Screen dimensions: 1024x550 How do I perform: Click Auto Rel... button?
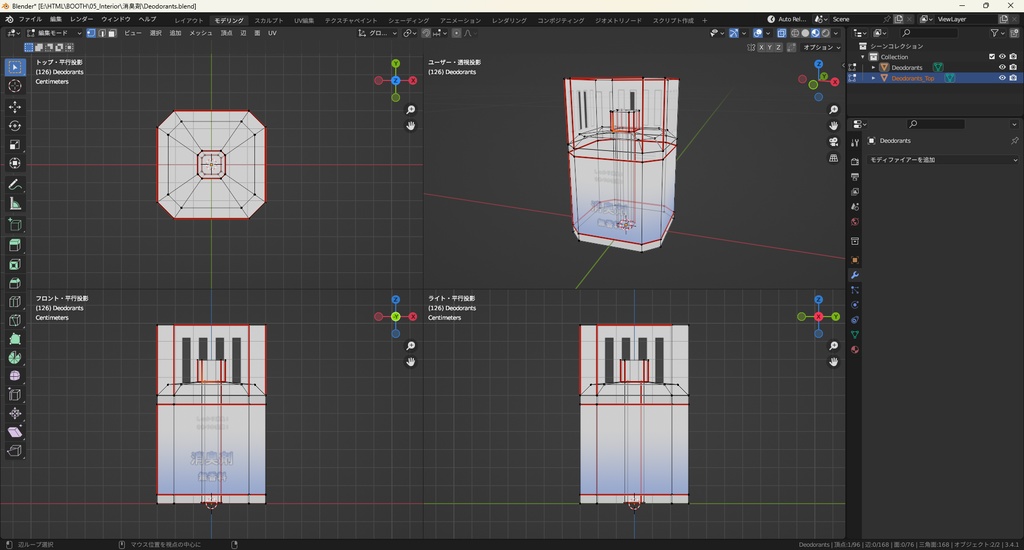coord(786,19)
